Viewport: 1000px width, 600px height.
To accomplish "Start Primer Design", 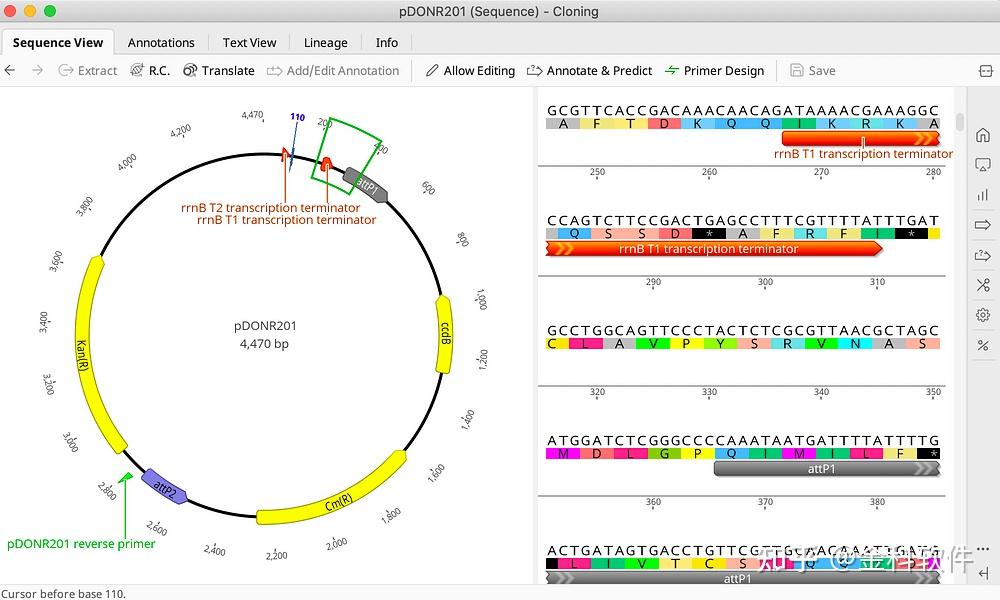I will pyautogui.click(x=715, y=70).
